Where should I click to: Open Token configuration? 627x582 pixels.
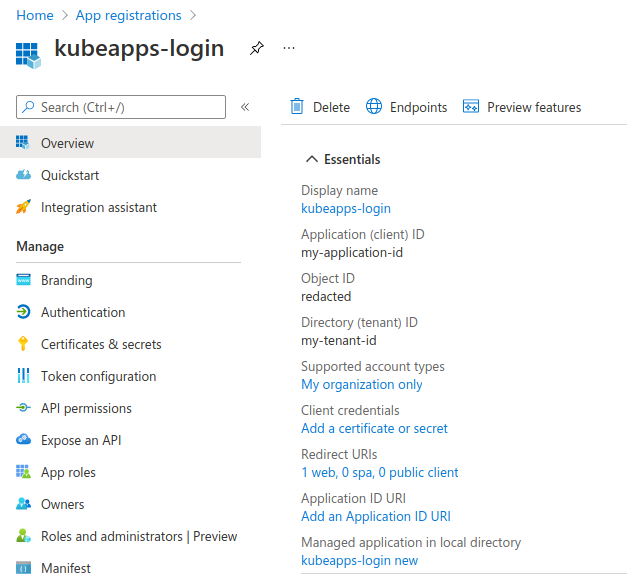(x=98, y=376)
